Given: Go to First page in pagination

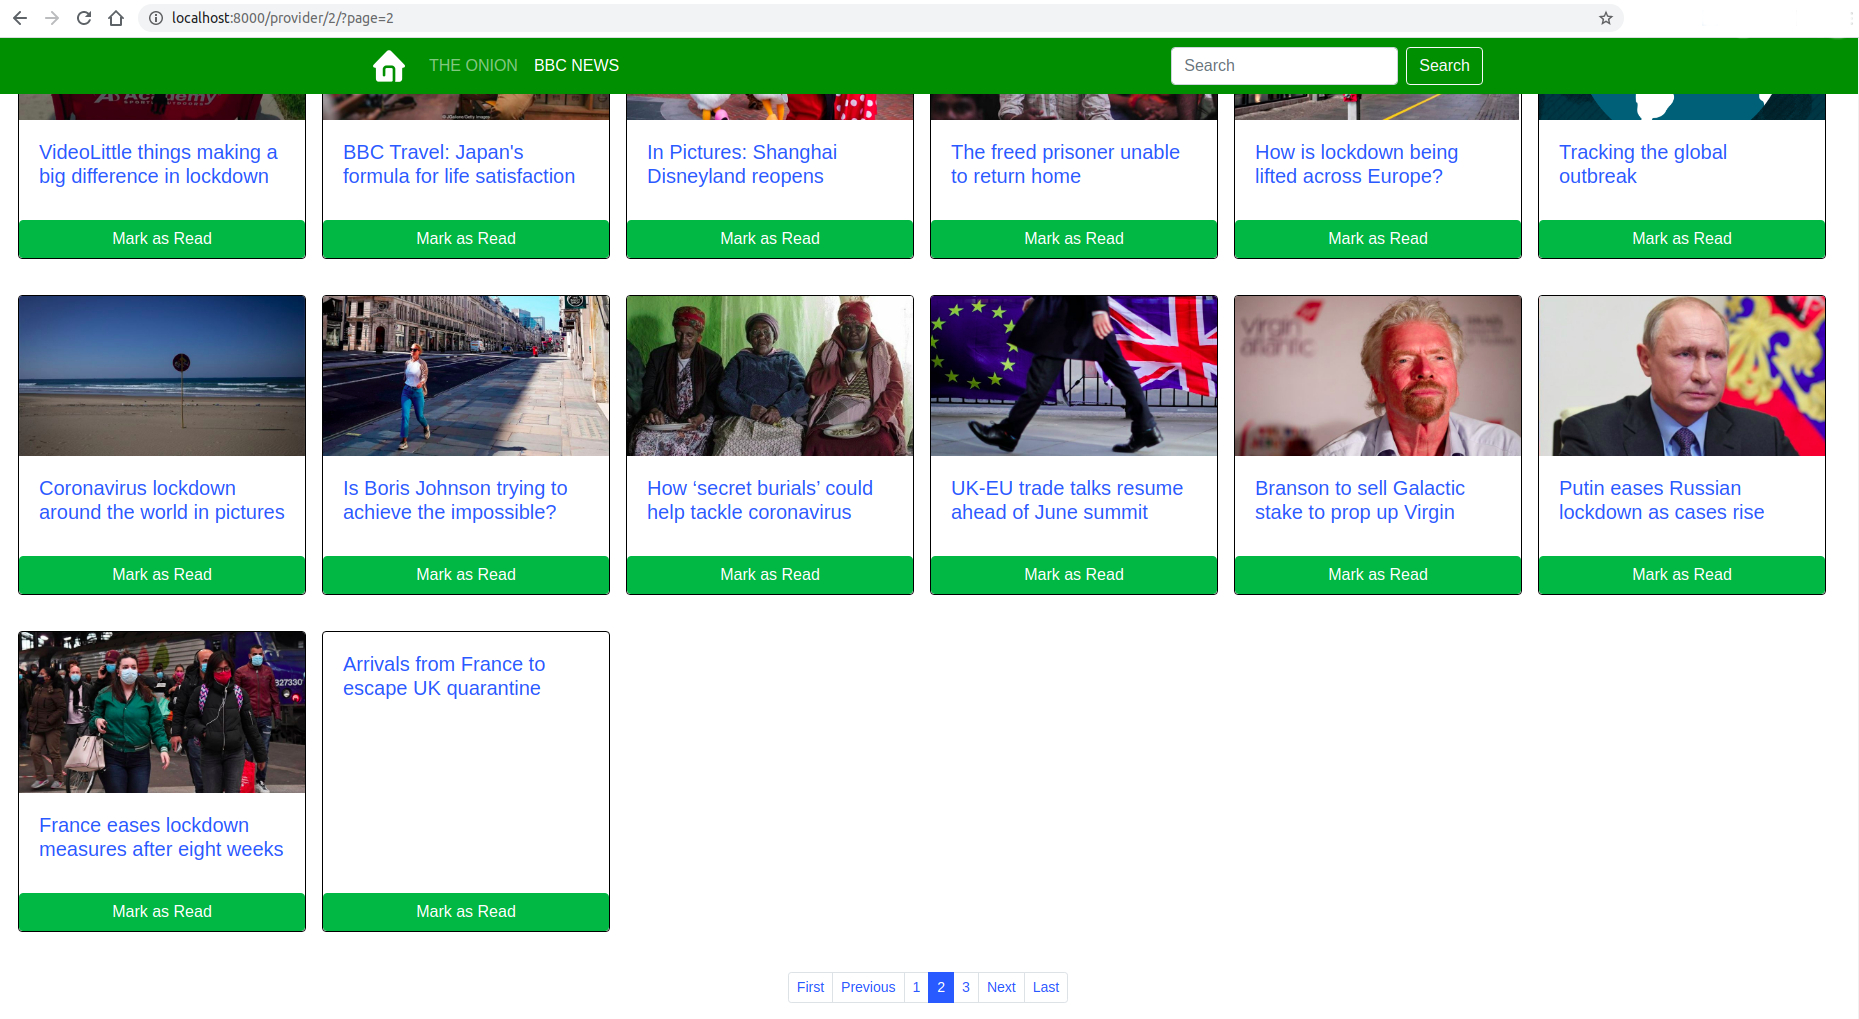Looking at the screenshot, I should (x=810, y=987).
